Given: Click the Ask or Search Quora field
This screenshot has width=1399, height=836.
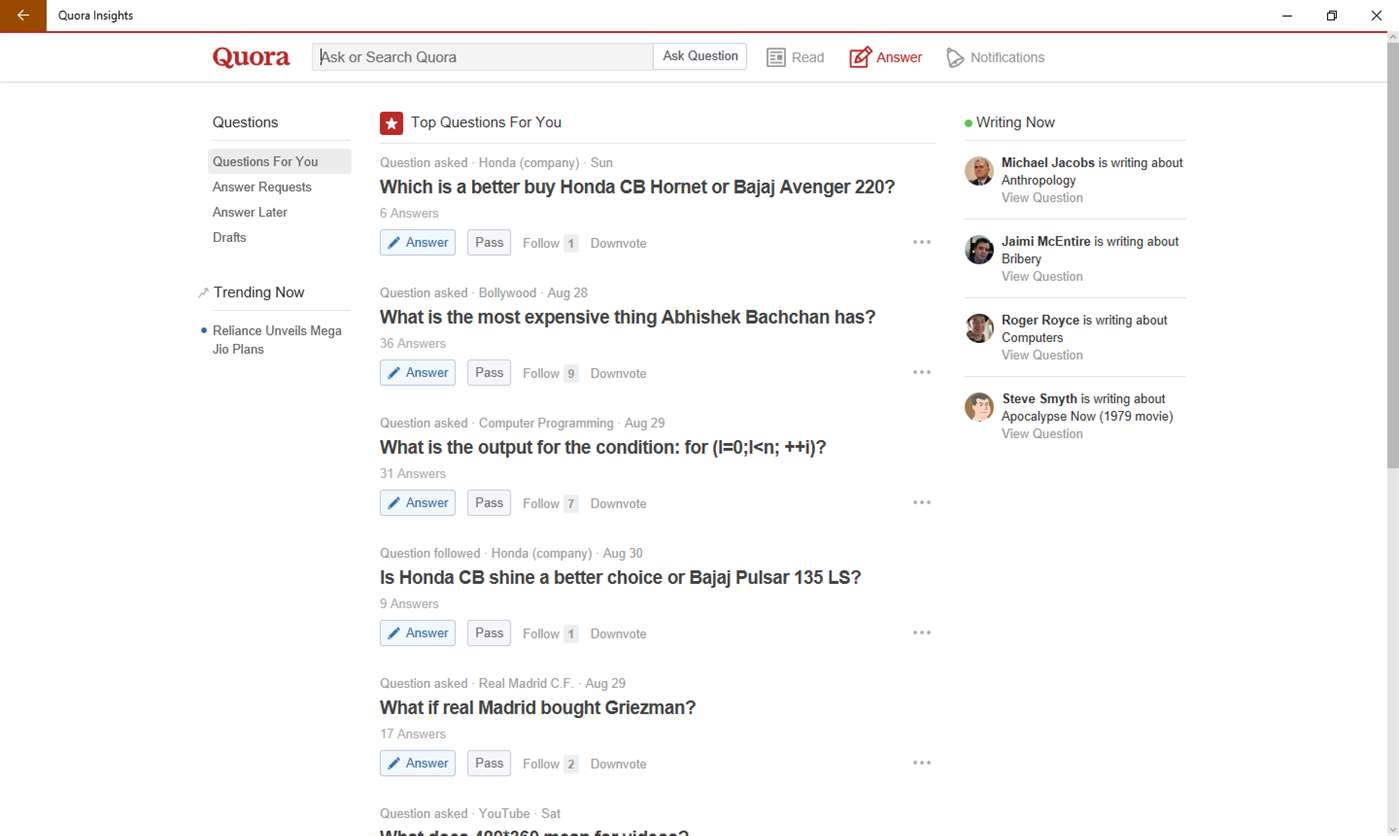Looking at the screenshot, I should click(x=483, y=57).
